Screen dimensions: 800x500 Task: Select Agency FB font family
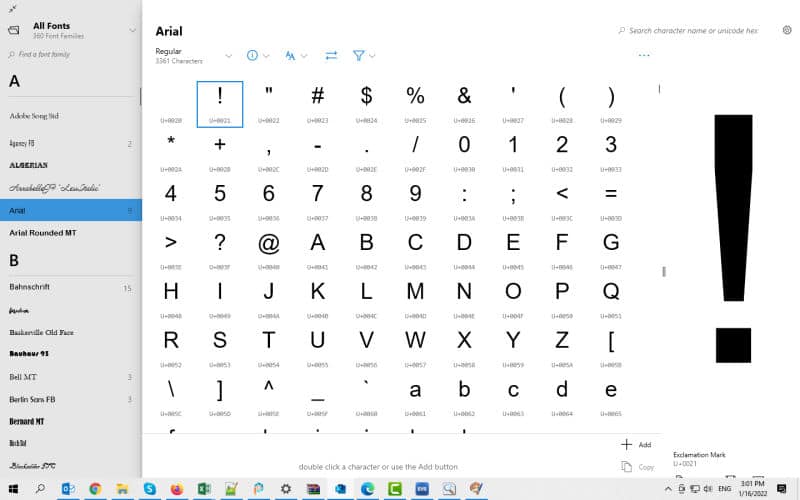(71, 143)
